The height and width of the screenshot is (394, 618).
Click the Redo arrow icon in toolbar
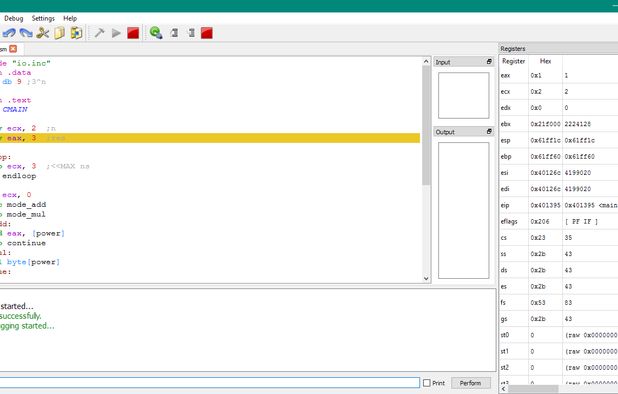coord(26,33)
